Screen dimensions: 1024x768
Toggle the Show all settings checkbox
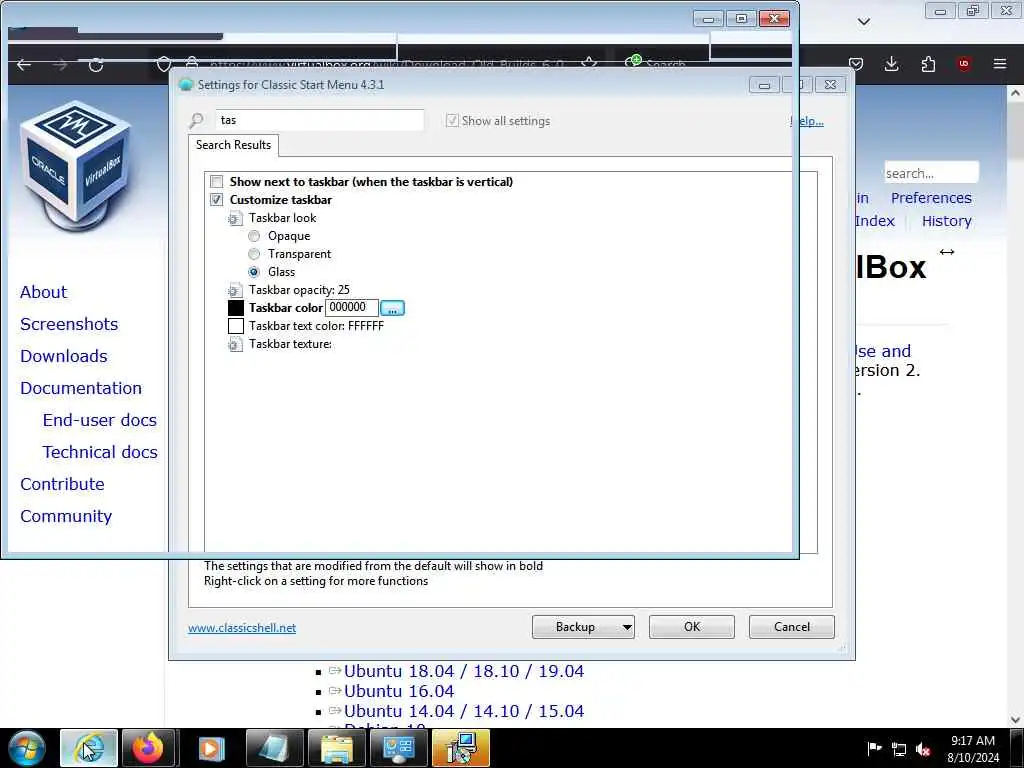pos(452,121)
